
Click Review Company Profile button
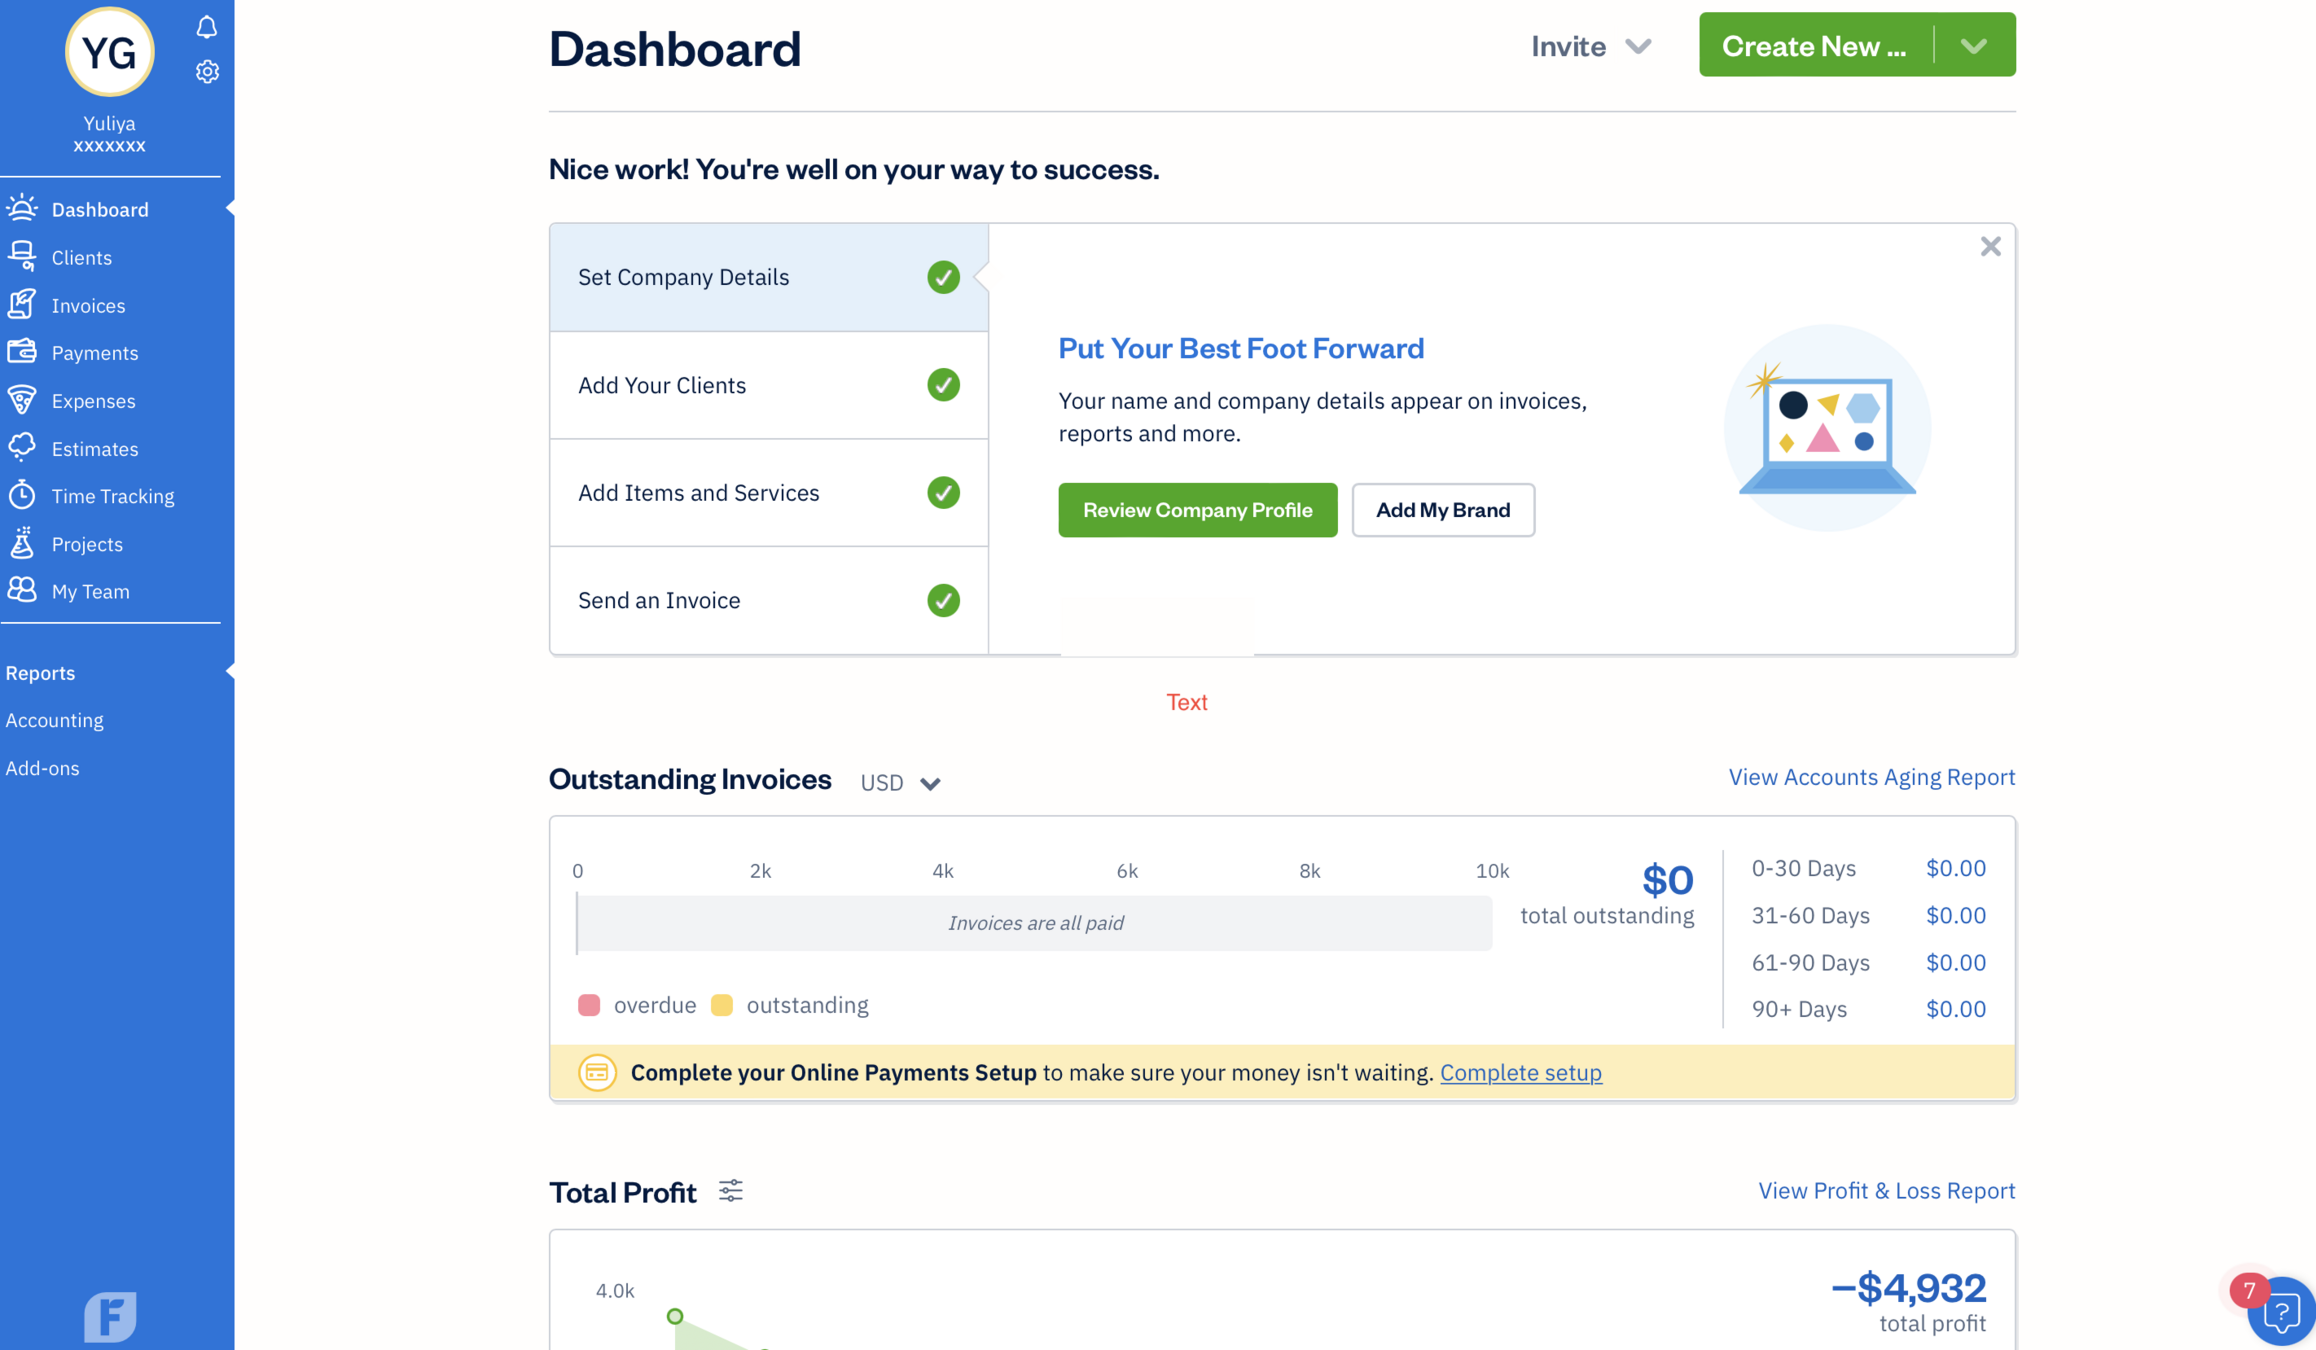click(1197, 510)
